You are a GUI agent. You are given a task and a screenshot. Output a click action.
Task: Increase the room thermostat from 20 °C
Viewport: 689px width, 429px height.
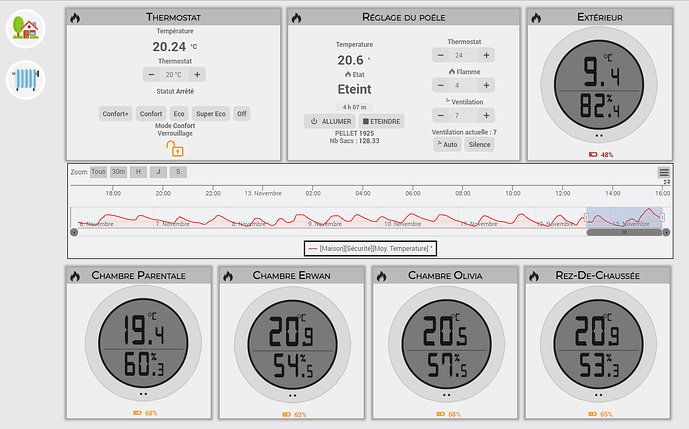197,75
